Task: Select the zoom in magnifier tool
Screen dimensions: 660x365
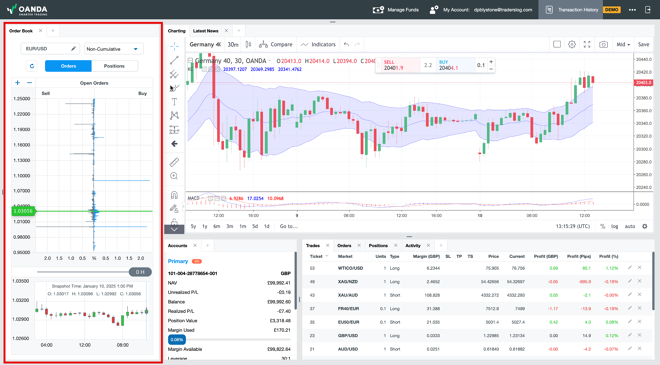Action: tap(174, 176)
